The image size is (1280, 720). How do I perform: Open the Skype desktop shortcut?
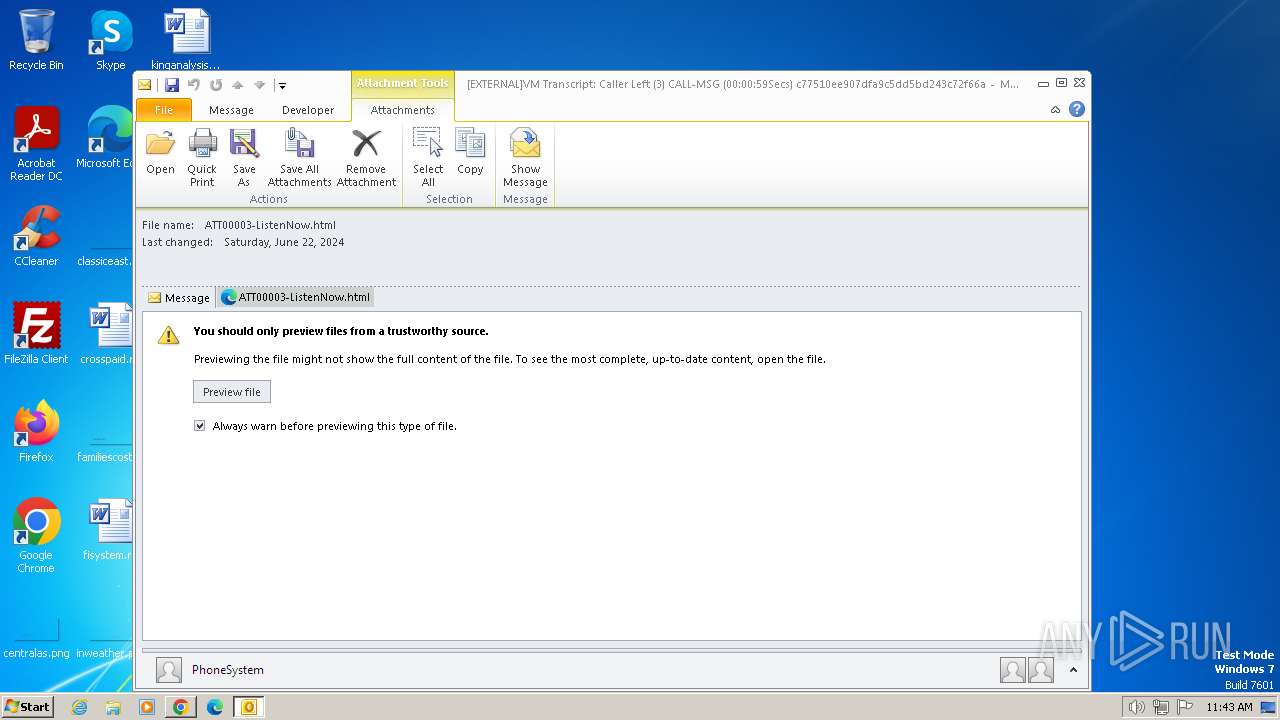tap(111, 40)
